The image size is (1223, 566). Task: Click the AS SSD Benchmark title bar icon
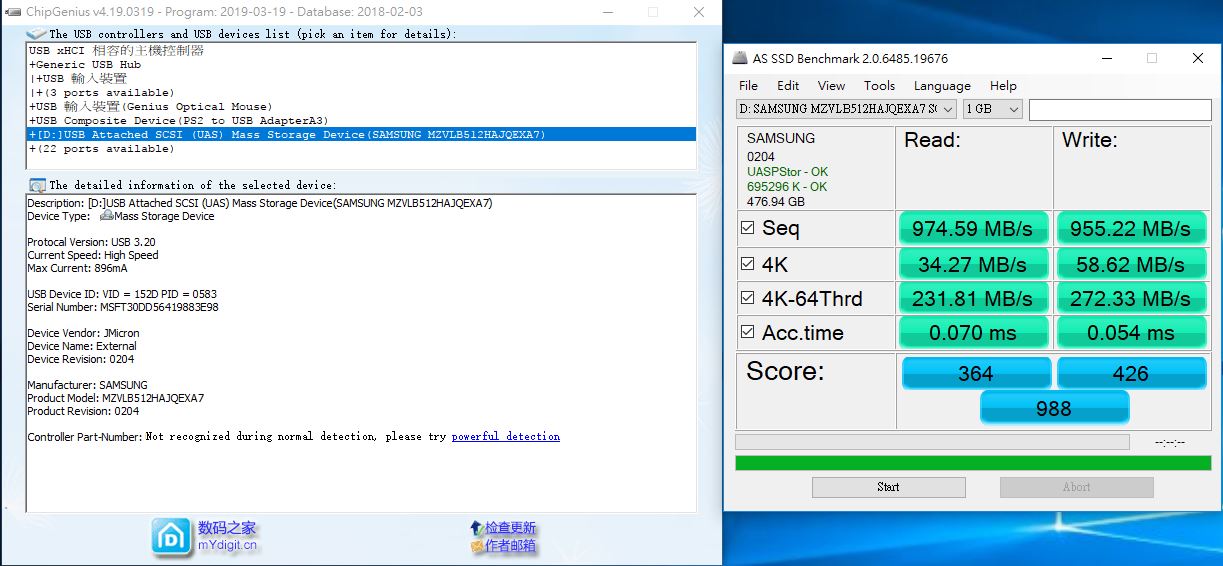pos(740,58)
